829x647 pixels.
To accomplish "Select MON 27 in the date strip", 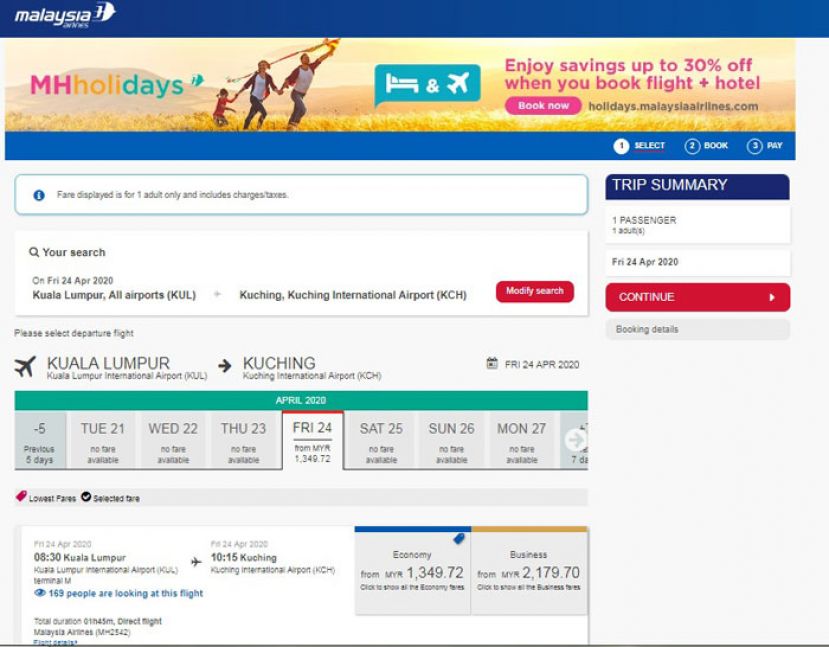I will click(521, 440).
